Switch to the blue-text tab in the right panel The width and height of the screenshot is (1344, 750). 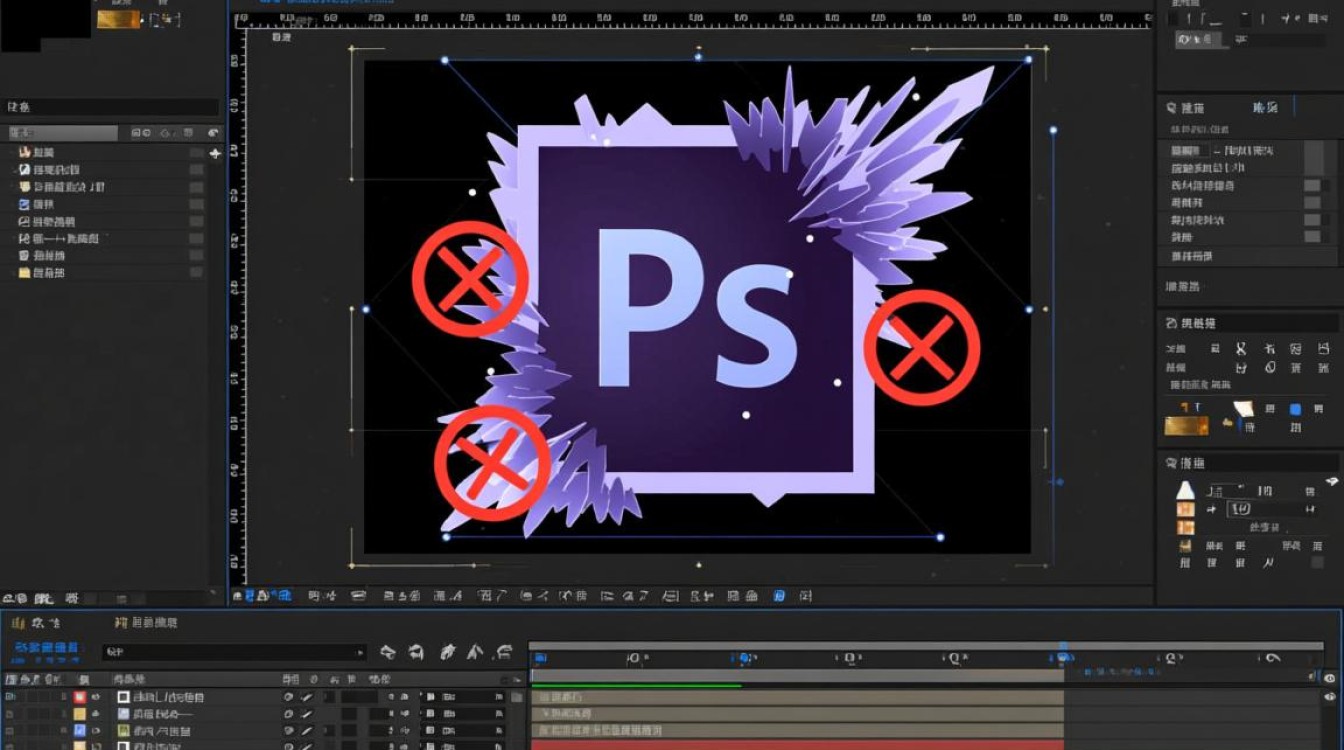click(x=1265, y=108)
